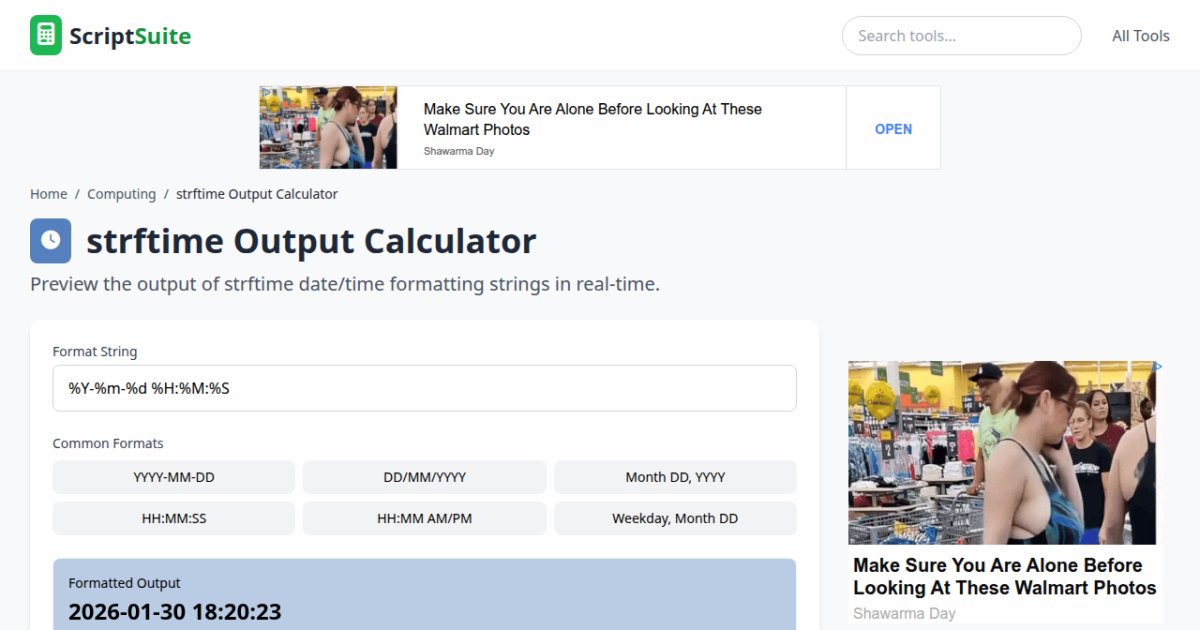
Task: Select the Weekday, Month DD preset
Action: (675, 518)
